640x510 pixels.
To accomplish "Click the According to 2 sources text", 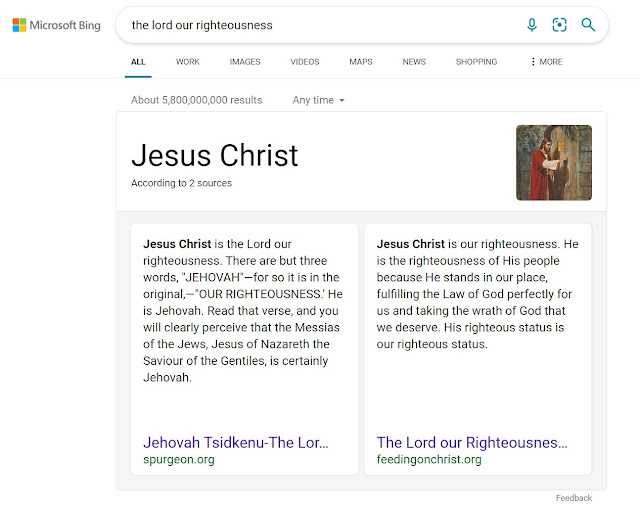I will coord(181,183).
